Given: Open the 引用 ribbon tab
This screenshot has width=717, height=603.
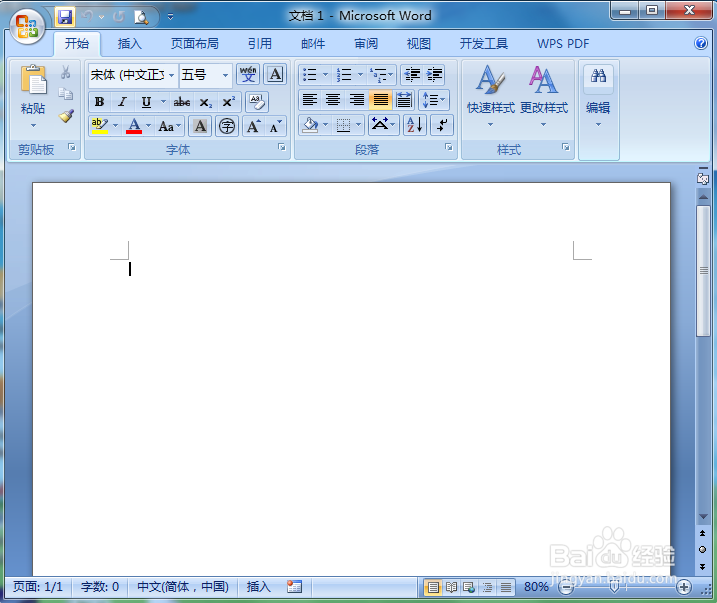Looking at the screenshot, I should tap(260, 43).
